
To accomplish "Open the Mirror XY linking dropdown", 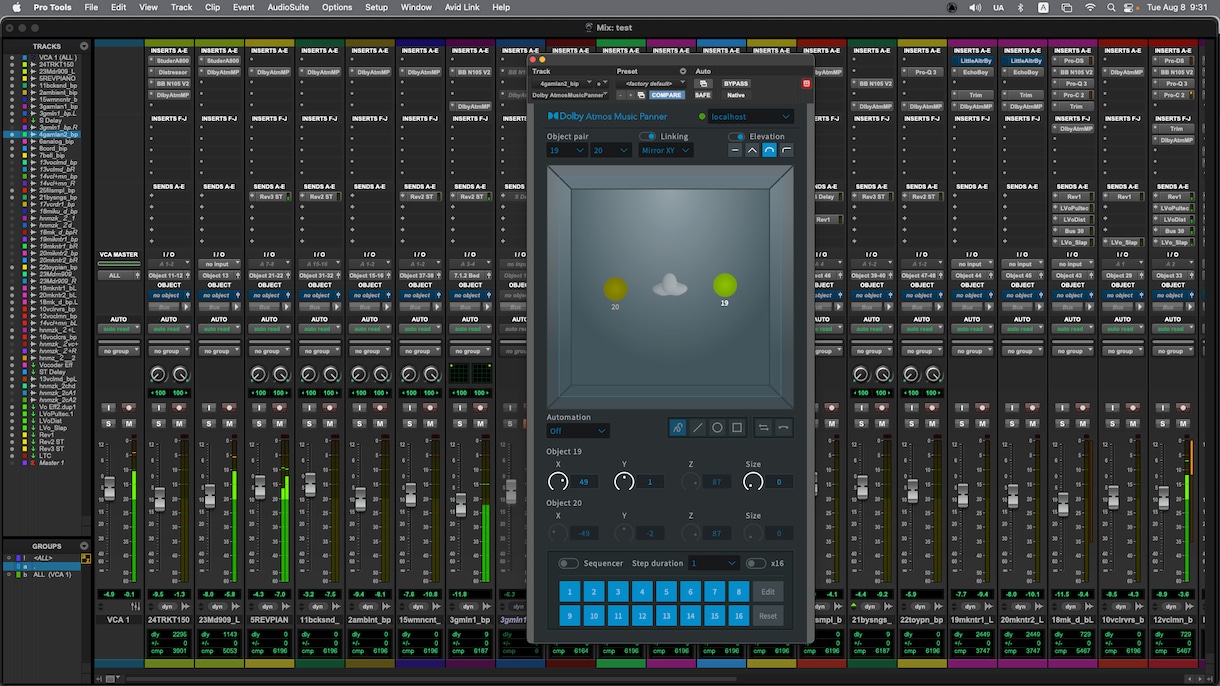I will (x=665, y=150).
